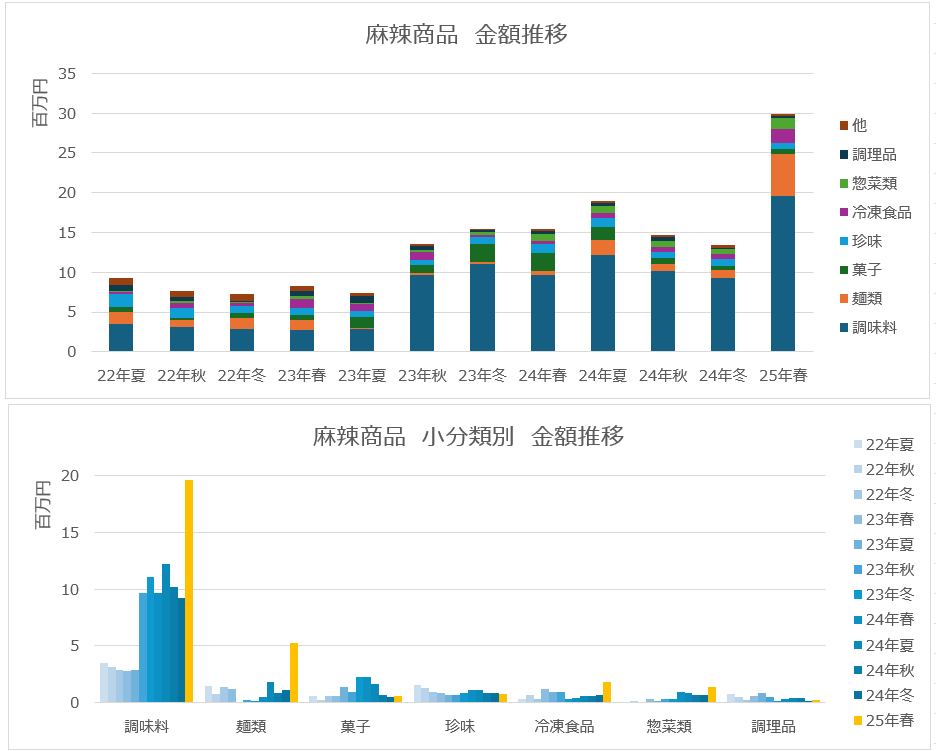
Task: Click the 調味料 segment of the 25年春 stacked bar
Action: pos(782,273)
